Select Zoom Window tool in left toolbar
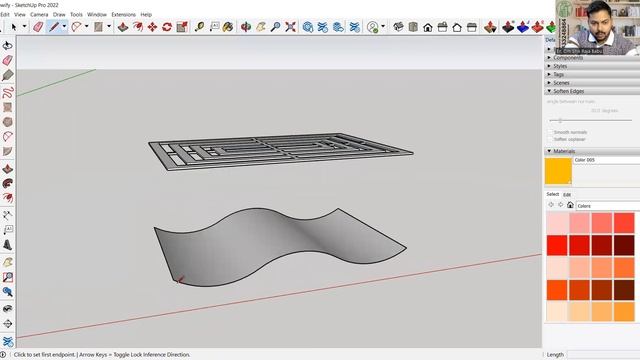This screenshot has width=640, height=360. tap(8, 277)
